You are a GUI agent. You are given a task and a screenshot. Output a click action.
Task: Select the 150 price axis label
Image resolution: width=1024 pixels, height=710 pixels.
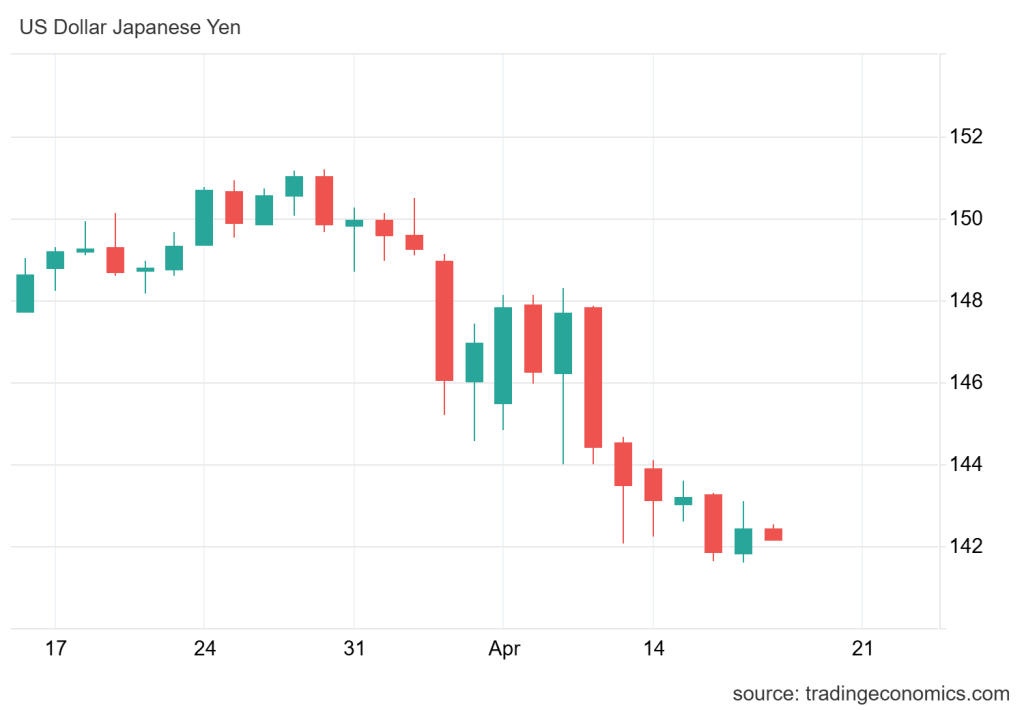click(x=967, y=219)
